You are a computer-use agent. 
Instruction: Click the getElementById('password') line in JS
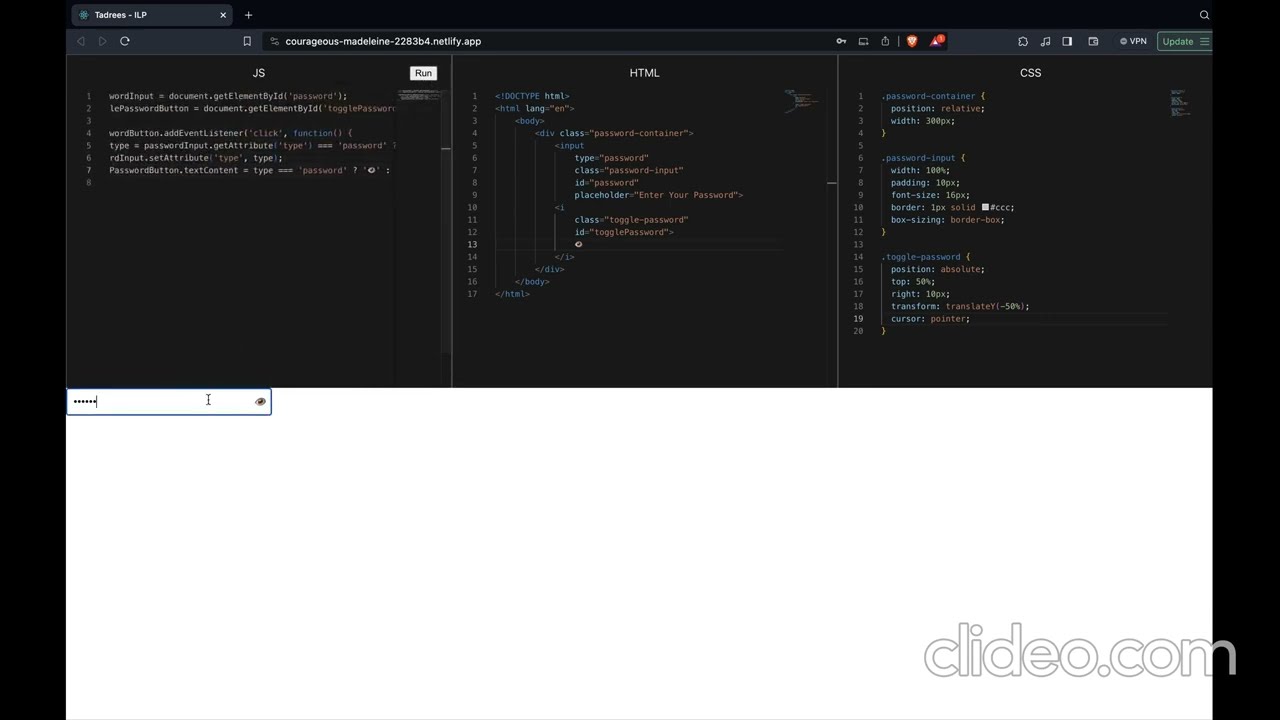click(x=228, y=96)
